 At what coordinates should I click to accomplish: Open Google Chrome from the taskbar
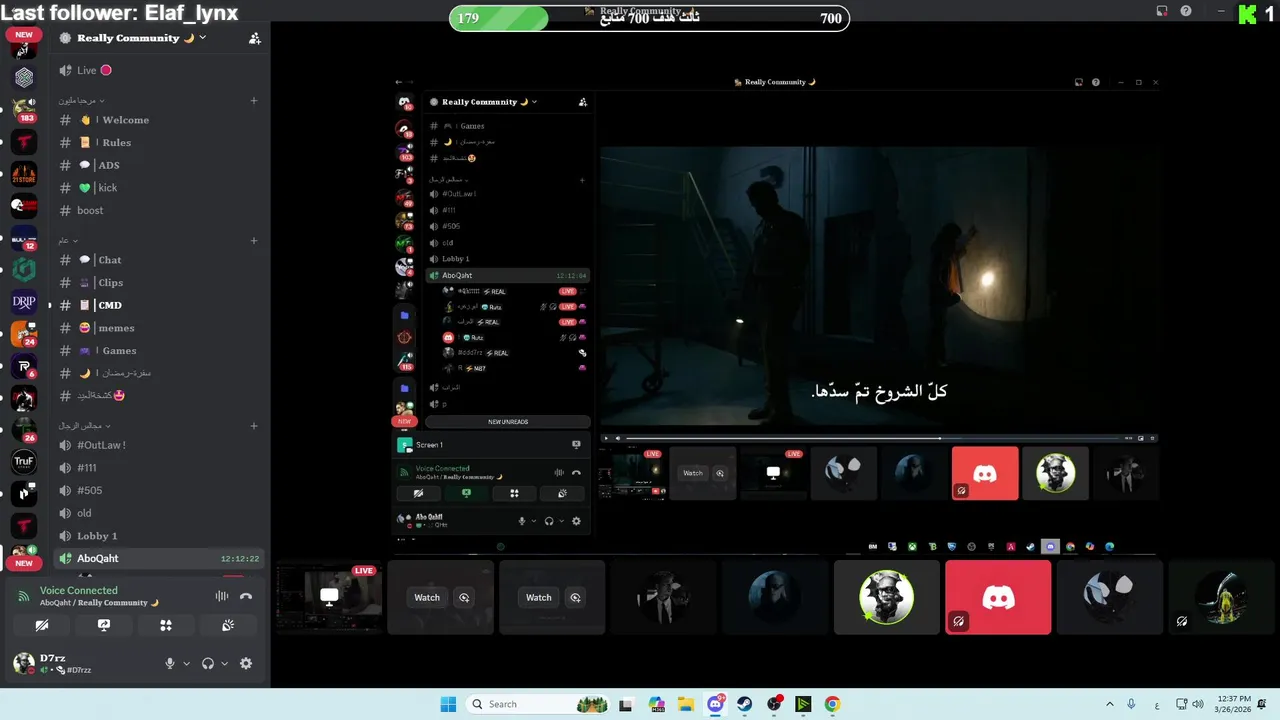click(832, 704)
